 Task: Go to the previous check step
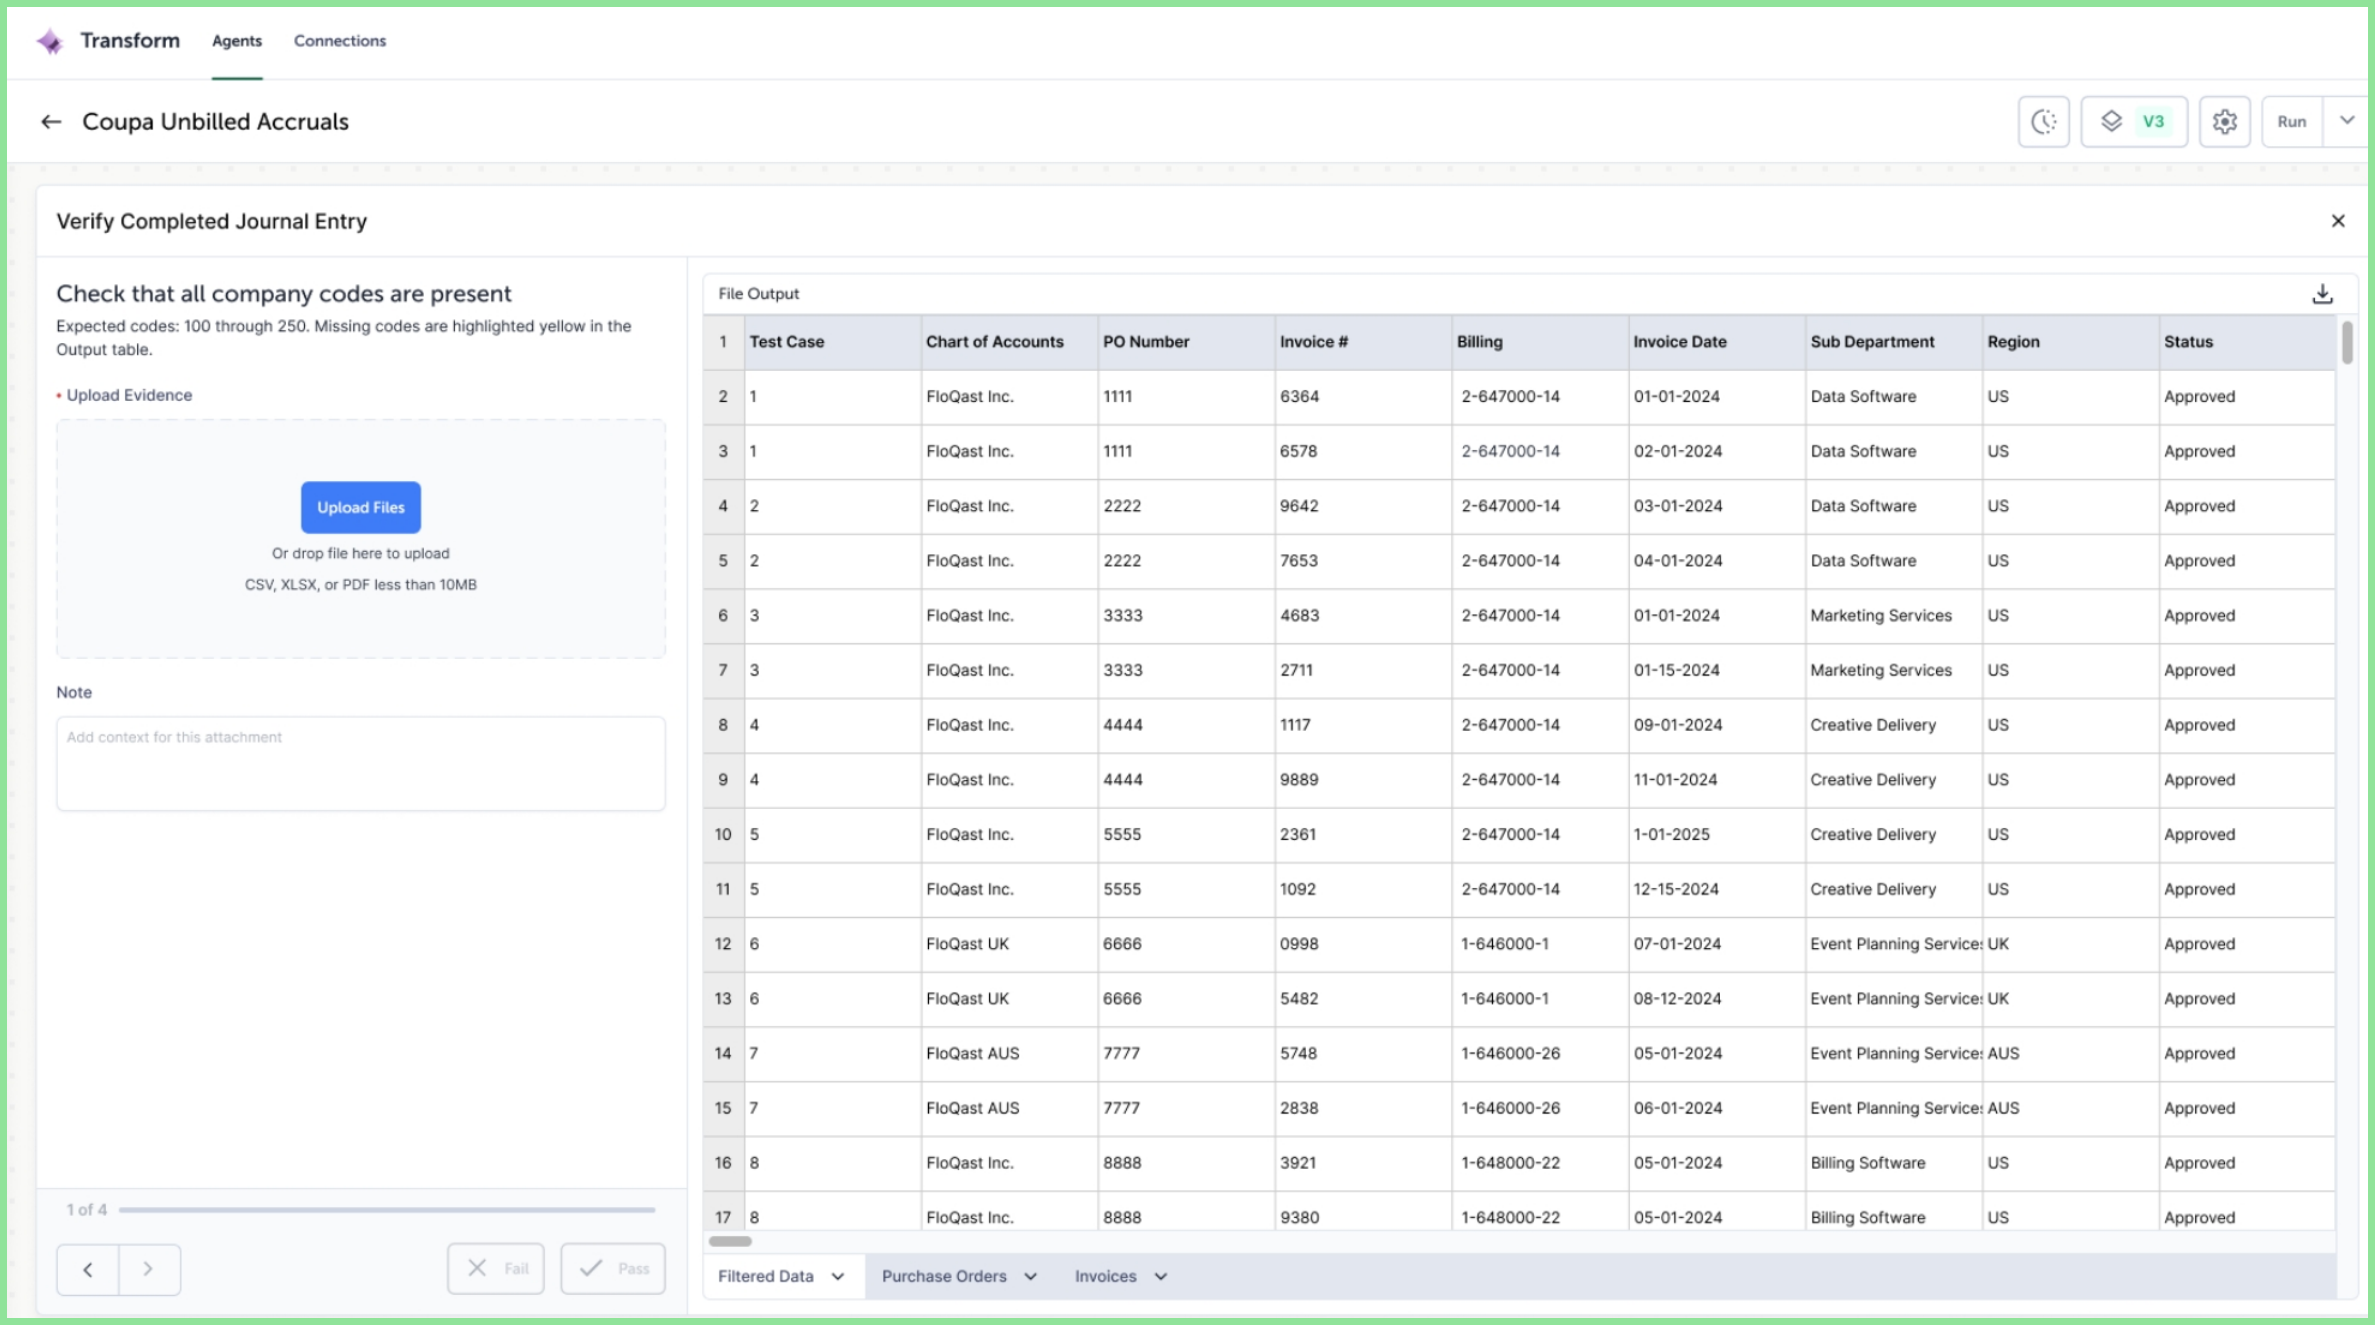point(88,1269)
